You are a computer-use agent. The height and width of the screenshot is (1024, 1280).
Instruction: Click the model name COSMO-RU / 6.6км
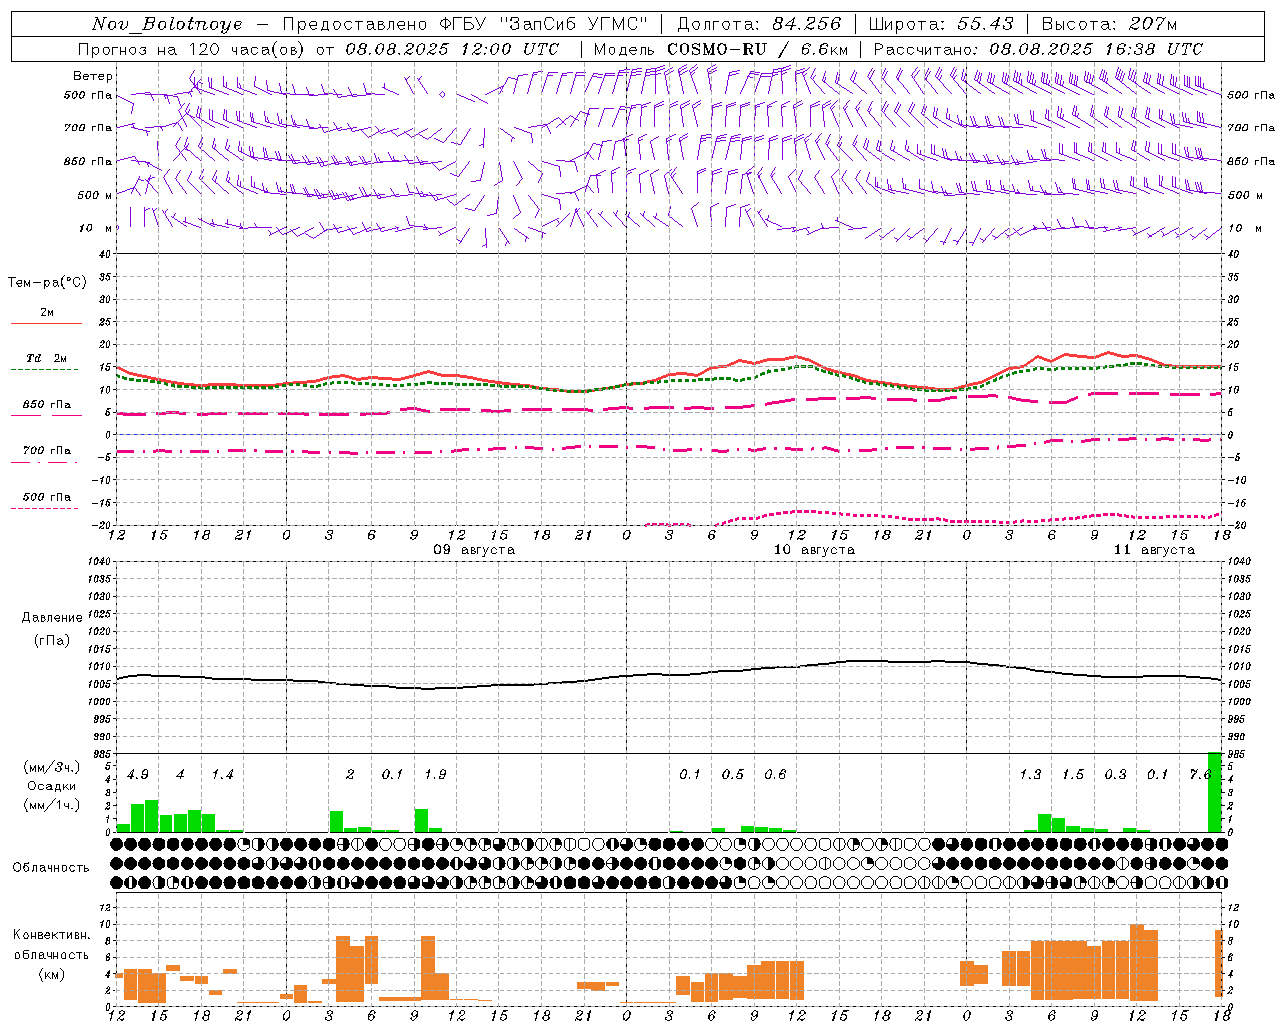click(758, 49)
